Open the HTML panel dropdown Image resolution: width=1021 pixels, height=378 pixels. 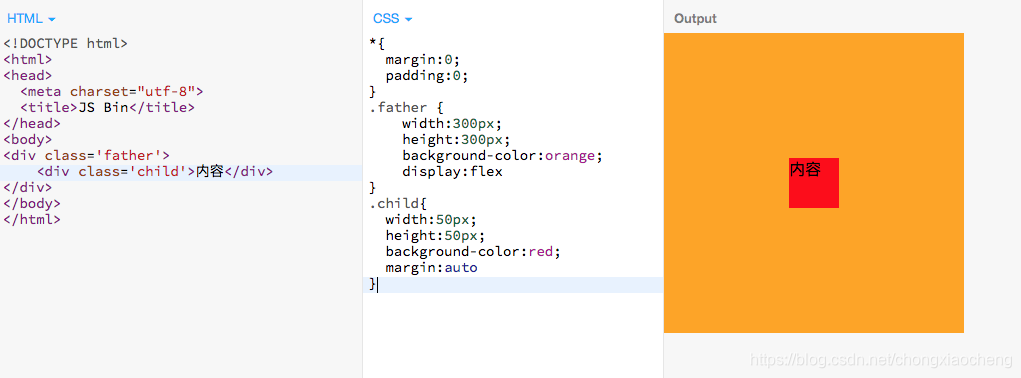(x=31, y=19)
